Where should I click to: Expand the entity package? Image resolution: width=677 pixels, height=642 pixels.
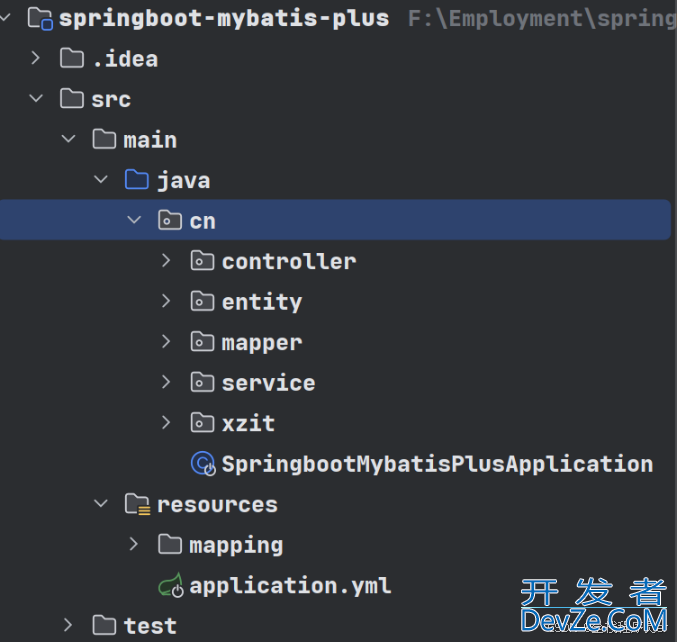pos(166,301)
